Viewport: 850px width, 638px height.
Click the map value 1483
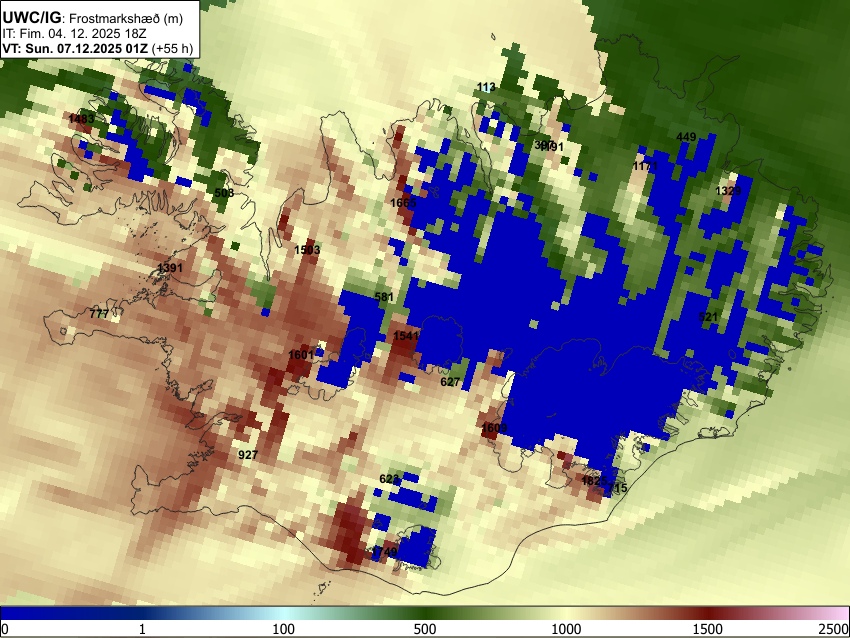(x=81, y=119)
